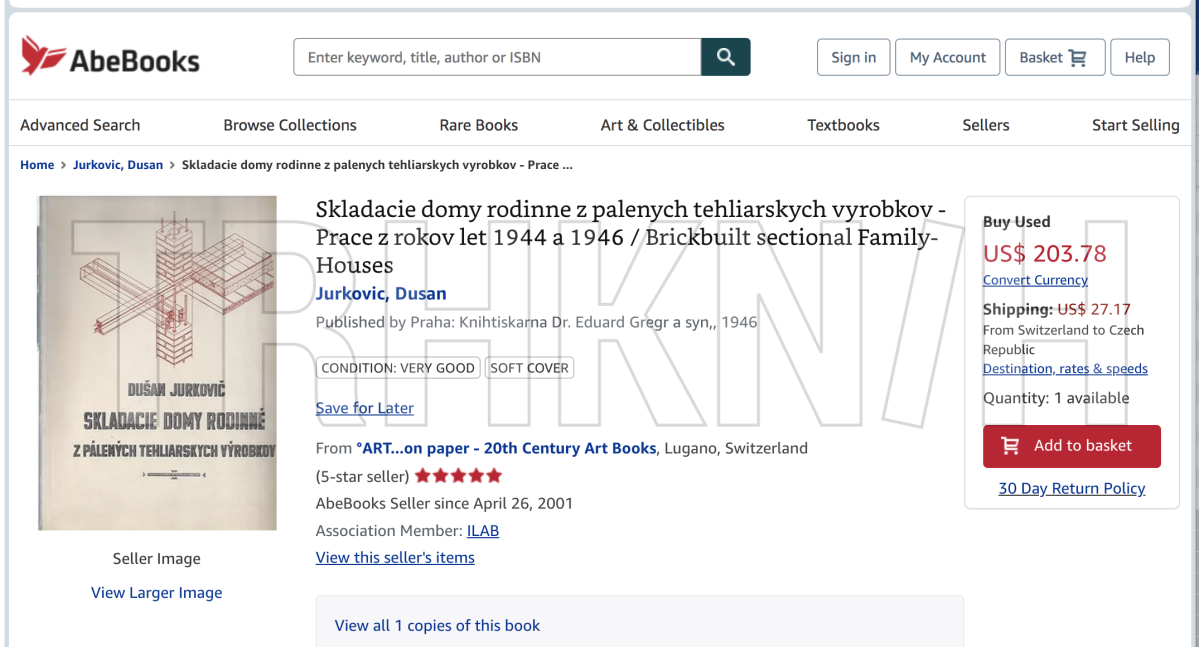This screenshot has width=1199, height=647.
Task: Click the price US$ 203.78
Action: [x=1045, y=253]
